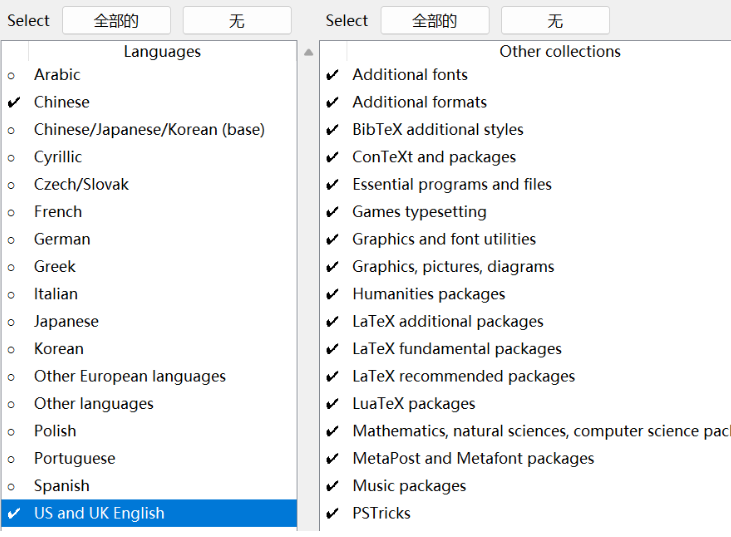Click 无 button above Languages list

click(236, 21)
